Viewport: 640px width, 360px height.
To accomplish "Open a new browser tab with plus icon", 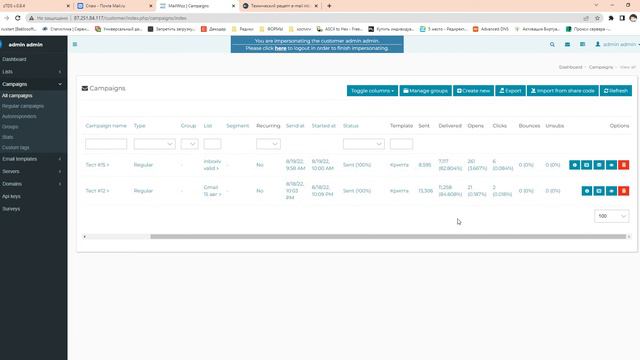I will pyautogui.click(x=329, y=6).
